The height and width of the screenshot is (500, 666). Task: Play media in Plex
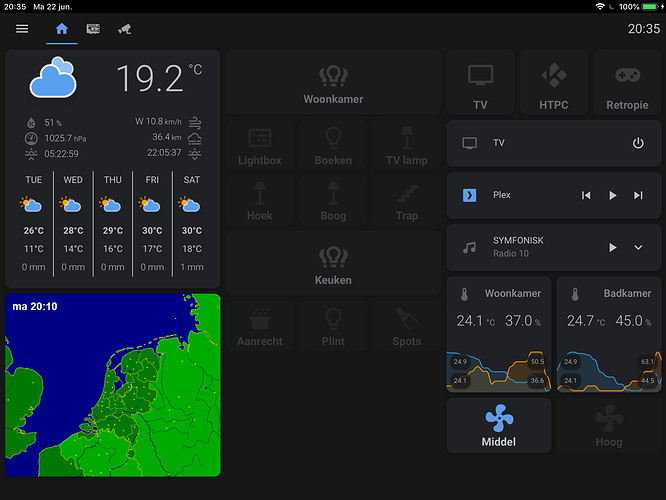point(612,195)
